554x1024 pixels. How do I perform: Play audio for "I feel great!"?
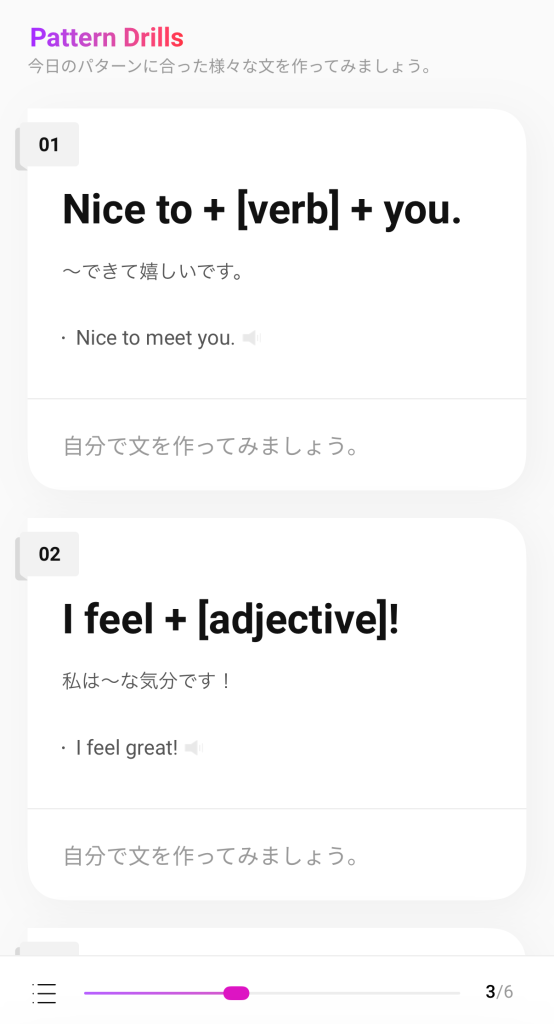[194, 747]
